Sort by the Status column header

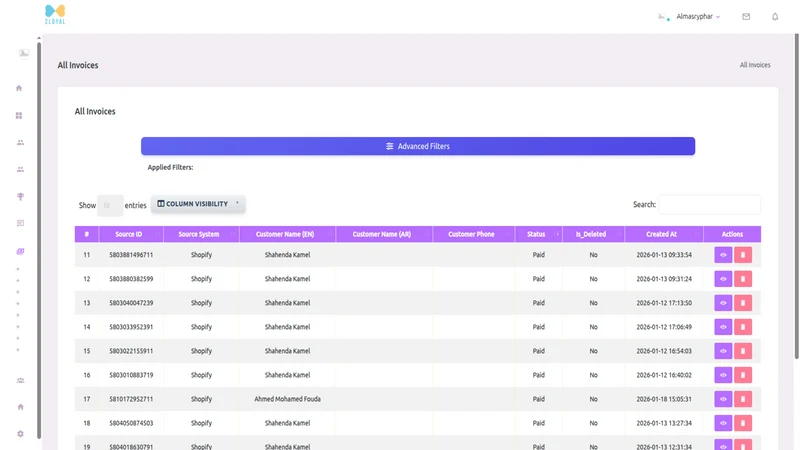[x=538, y=234]
